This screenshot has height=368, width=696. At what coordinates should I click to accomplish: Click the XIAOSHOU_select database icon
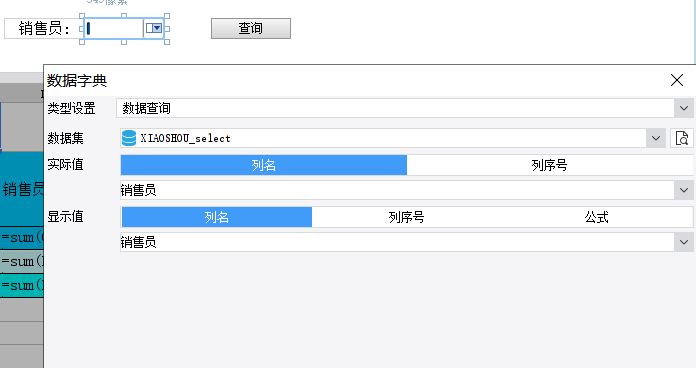click(x=129, y=138)
